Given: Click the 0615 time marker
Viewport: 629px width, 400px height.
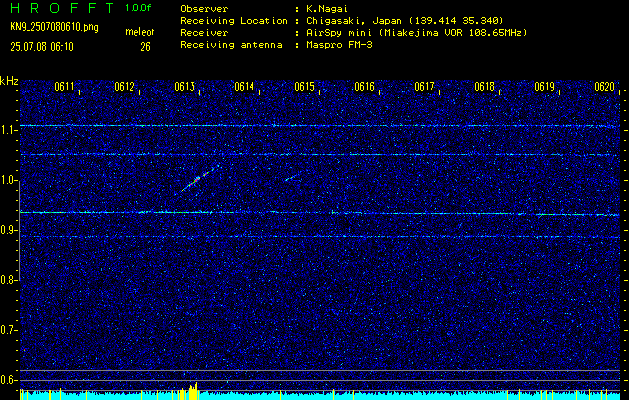Looking at the screenshot, I should (304, 87).
